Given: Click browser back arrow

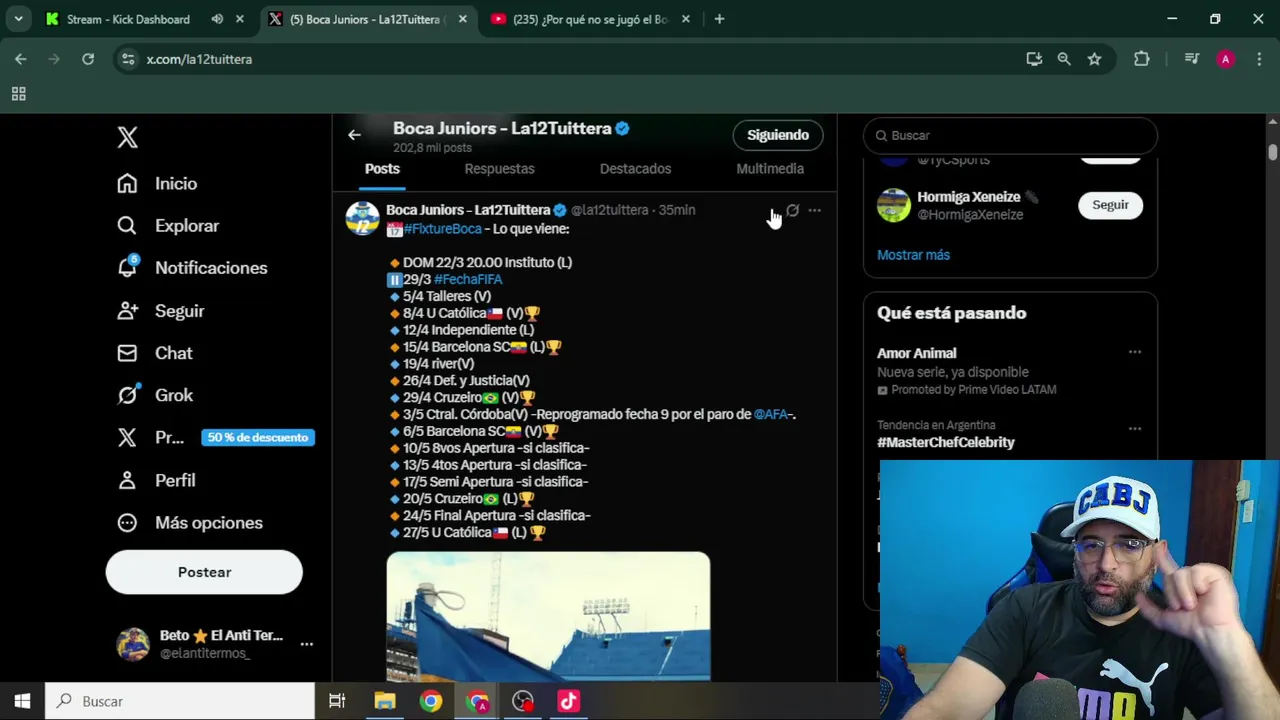Looking at the screenshot, I should pyautogui.click(x=20, y=59).
